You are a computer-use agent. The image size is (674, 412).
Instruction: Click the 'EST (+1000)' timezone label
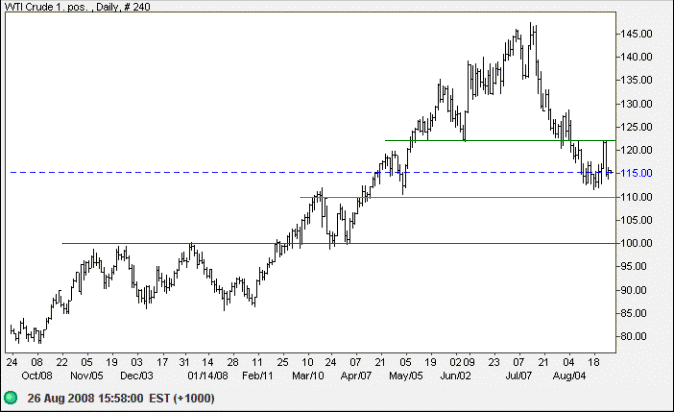click(181, 398)
